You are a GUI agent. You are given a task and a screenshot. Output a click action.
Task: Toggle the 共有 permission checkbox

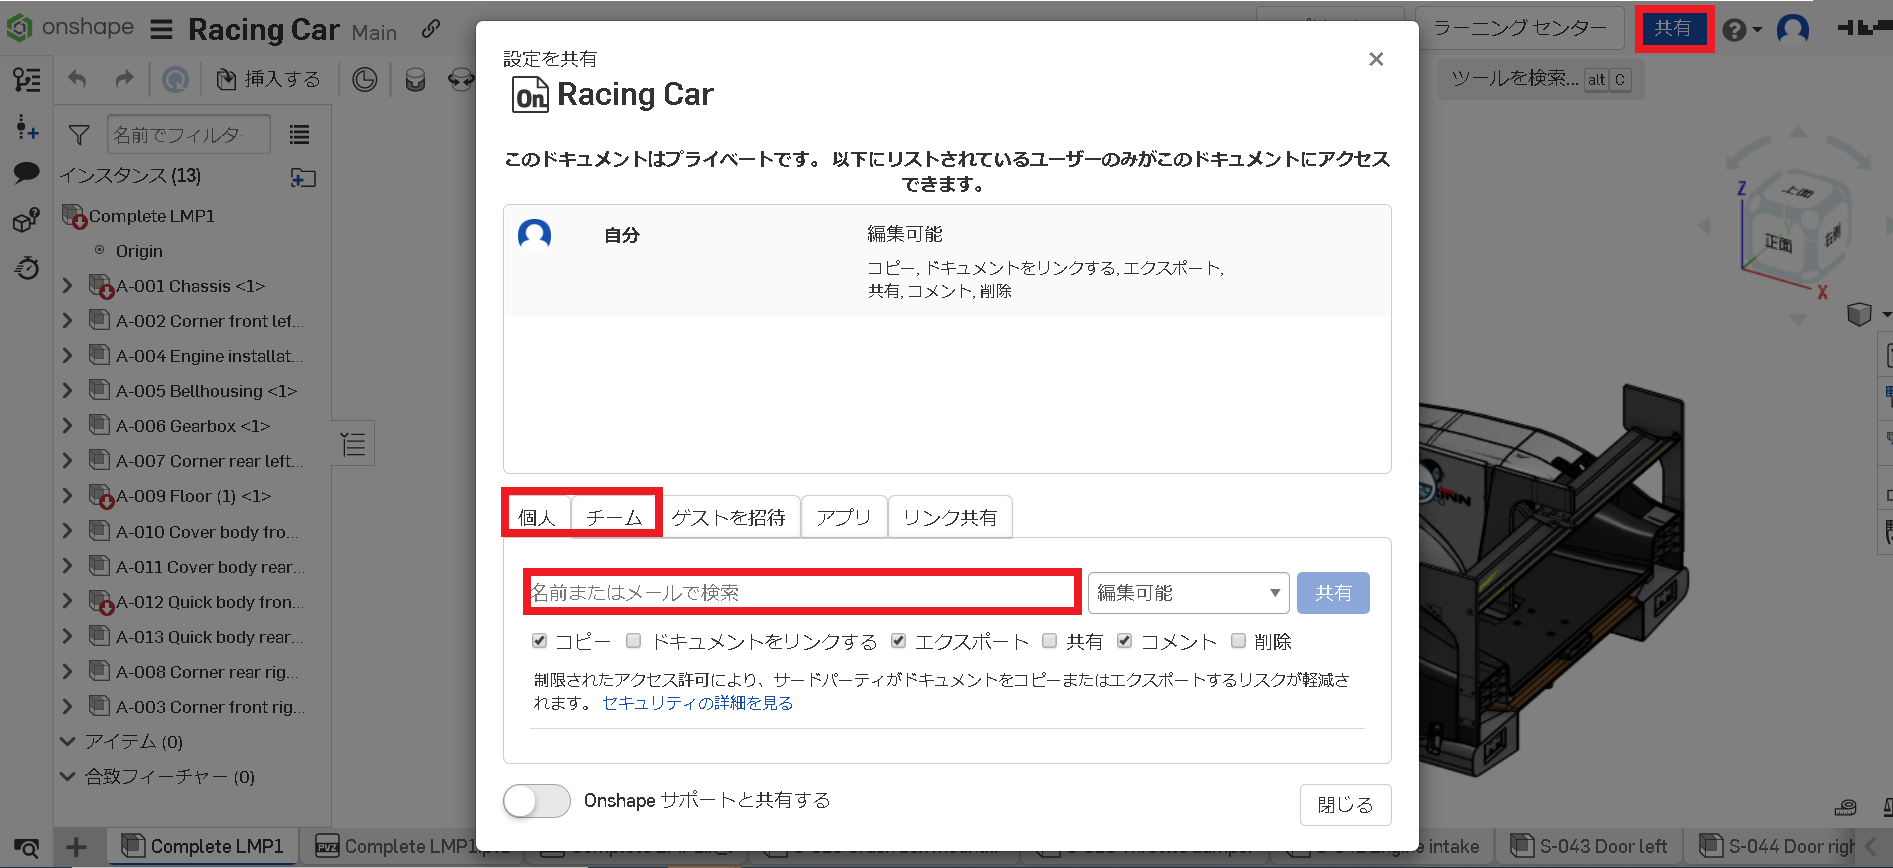[1049, 641]
